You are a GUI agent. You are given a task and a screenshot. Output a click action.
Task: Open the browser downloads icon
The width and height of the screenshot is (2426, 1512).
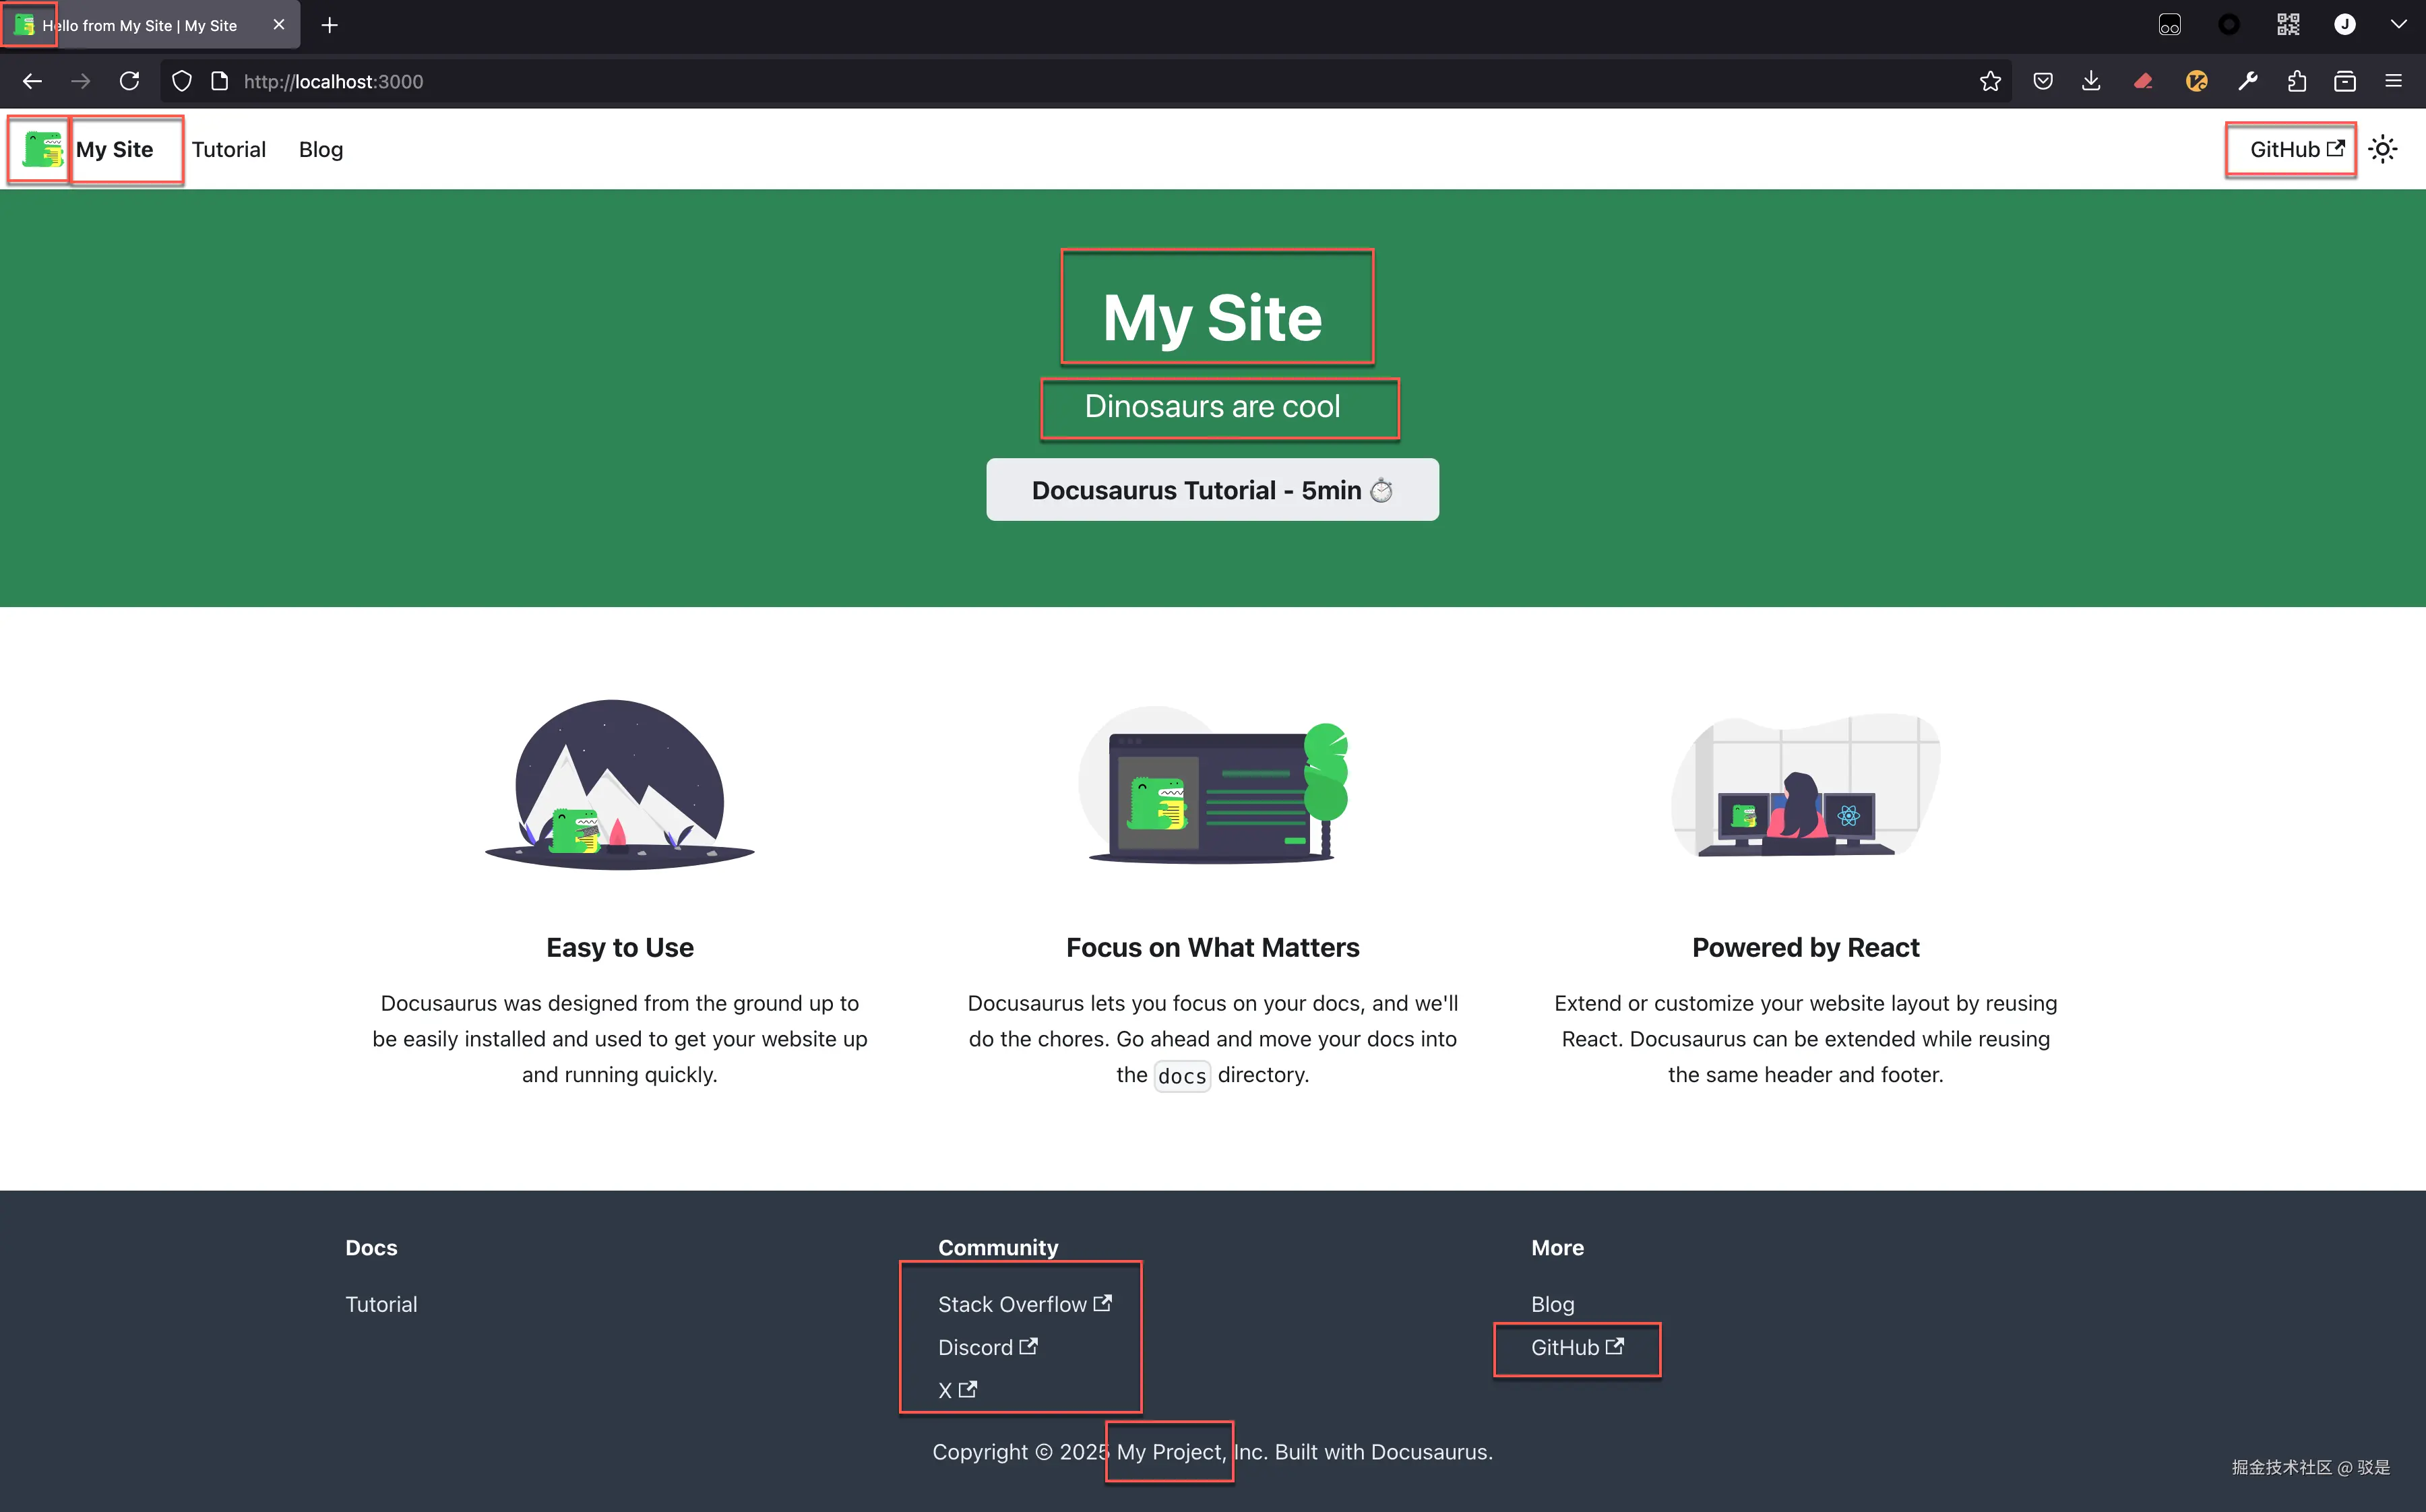(2091, 82)
